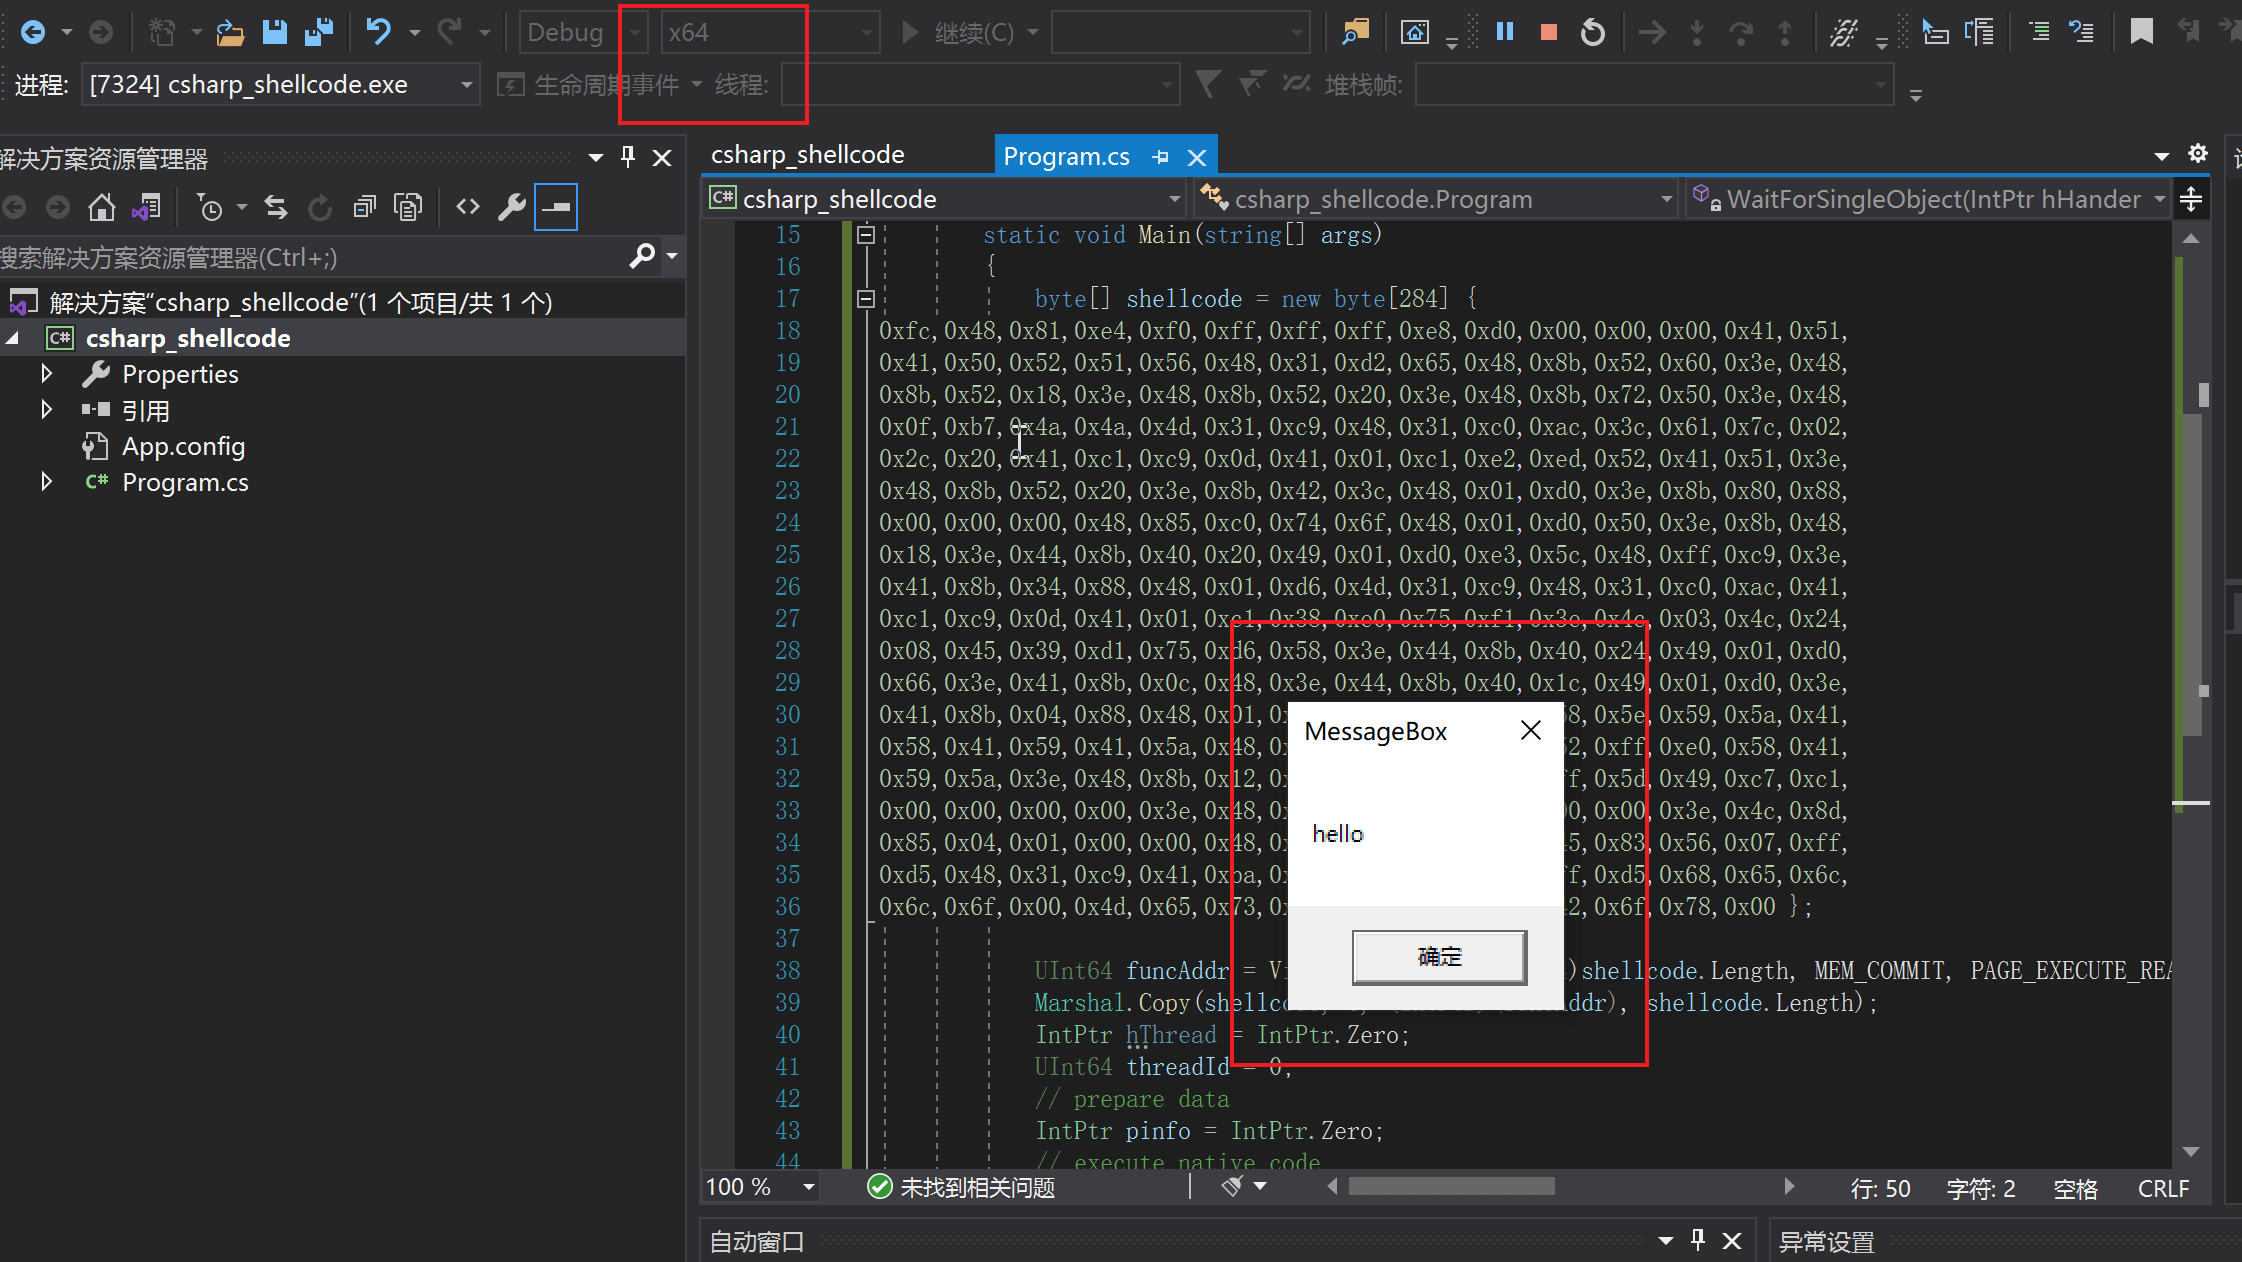Toggle auto-hide pin of Solution Explorer panel
The image size is (2242, 1262).
[x=628, y=157]
